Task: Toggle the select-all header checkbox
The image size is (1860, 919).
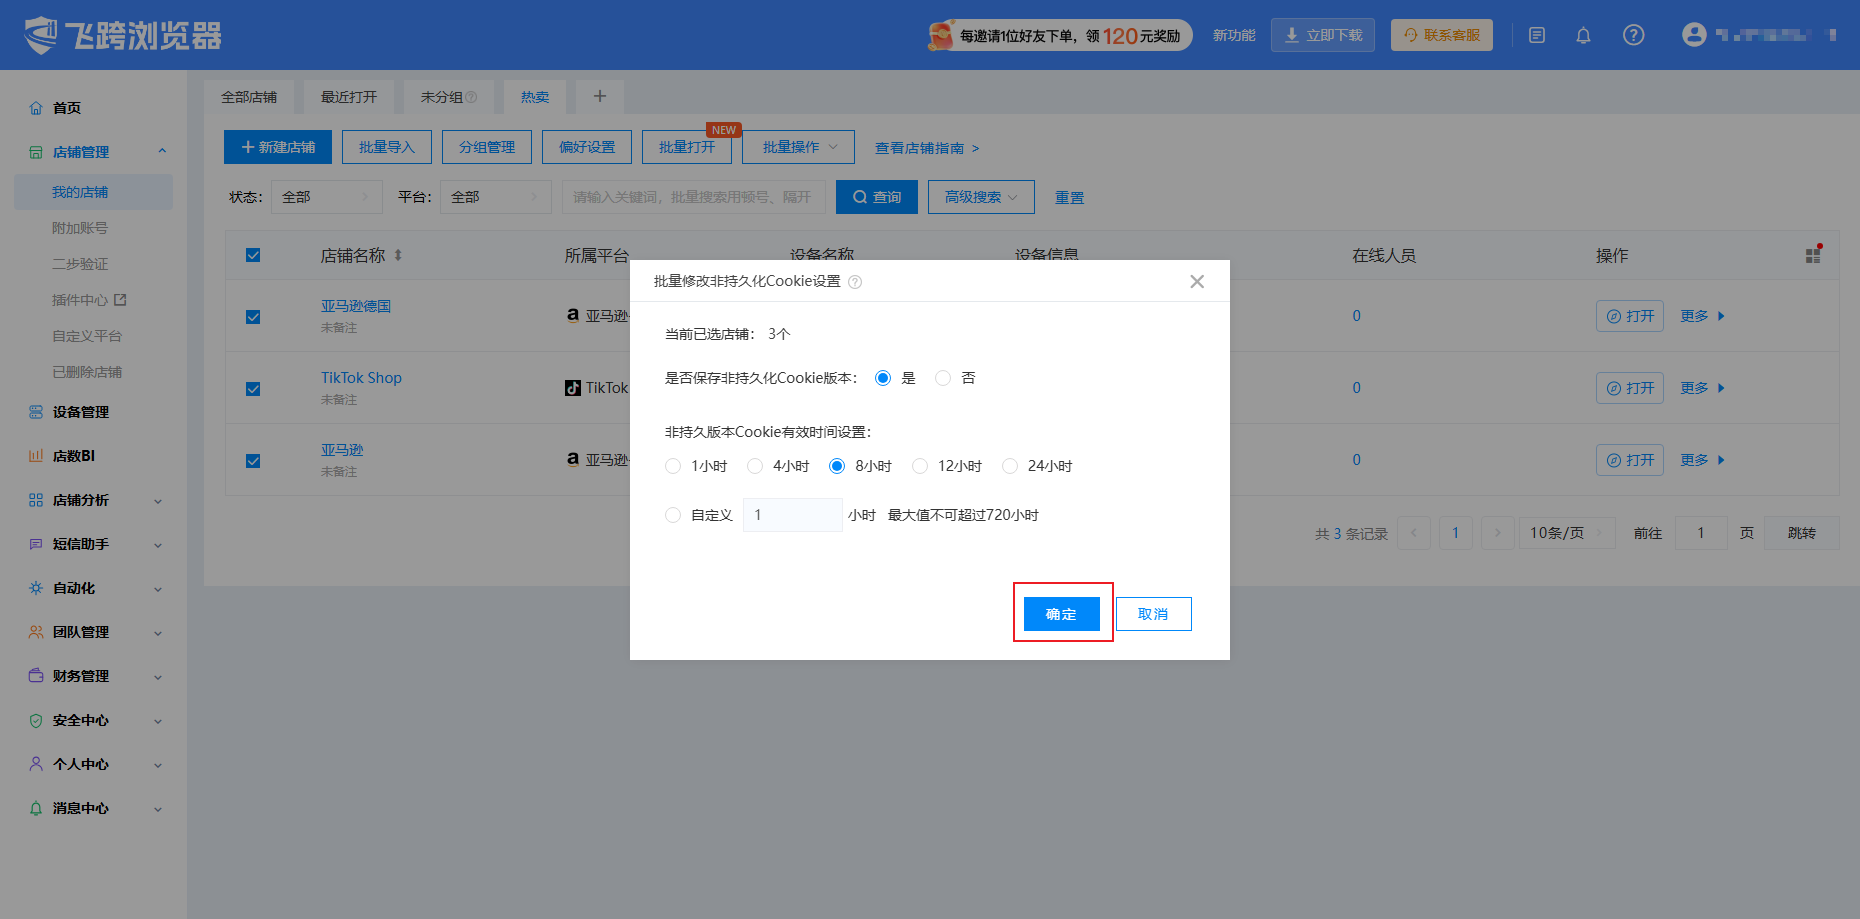Action: pyautogui.click(x=253, y=255)
